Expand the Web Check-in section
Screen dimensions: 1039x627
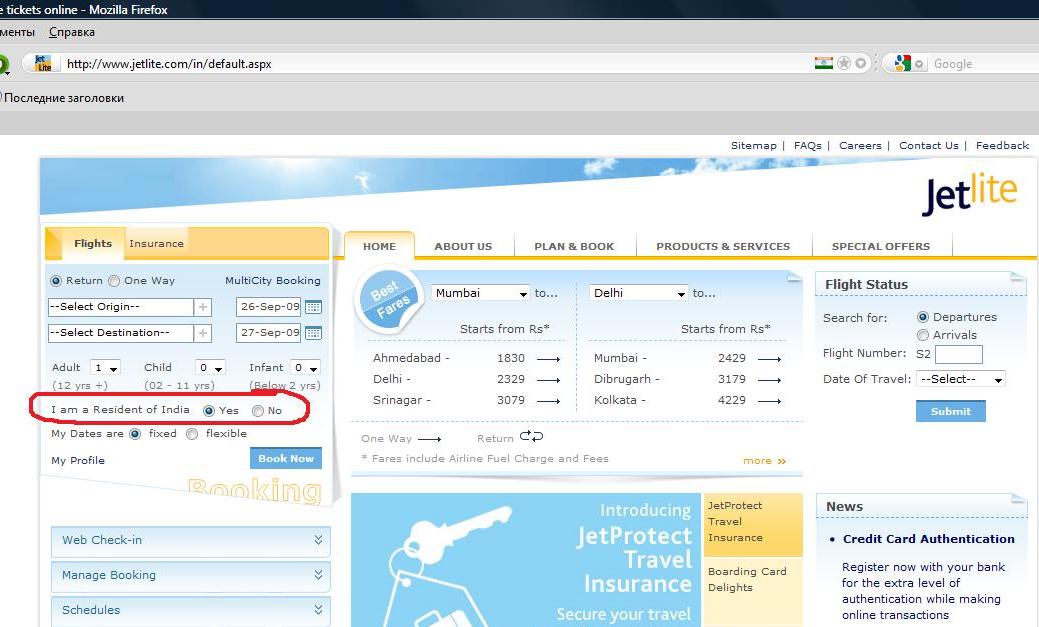point(189,540)
